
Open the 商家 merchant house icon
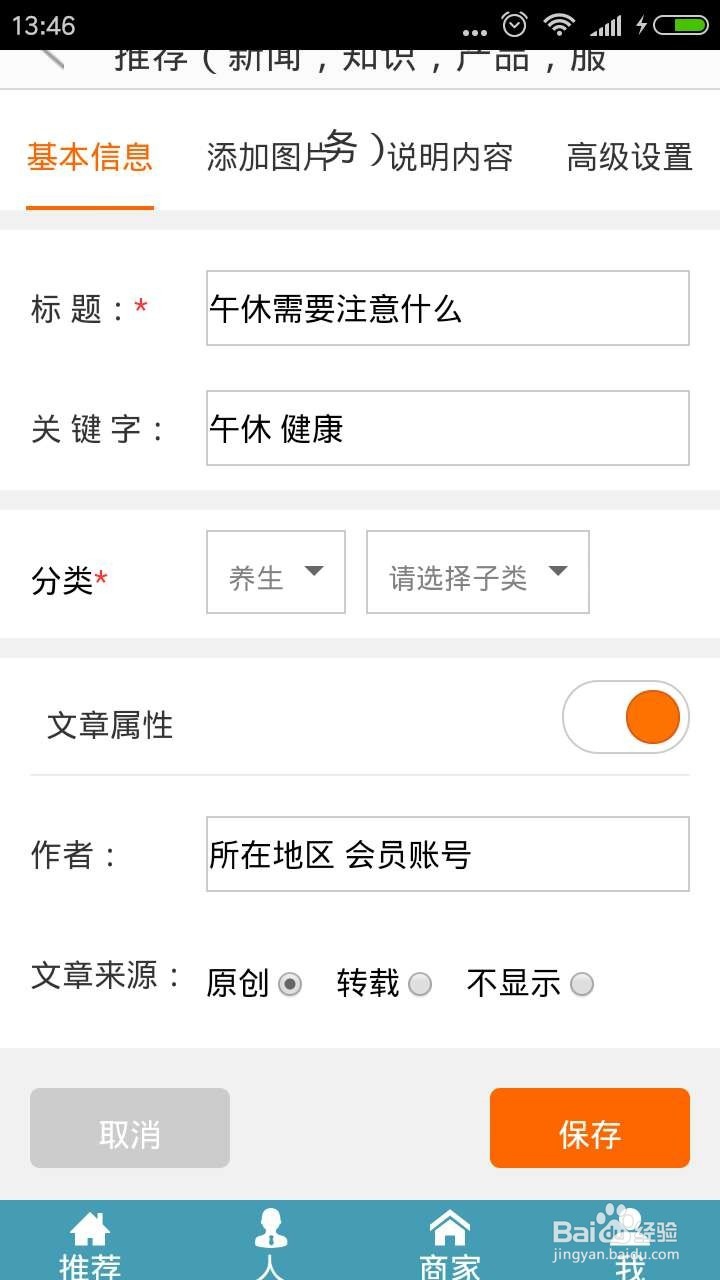point(450,1228)
